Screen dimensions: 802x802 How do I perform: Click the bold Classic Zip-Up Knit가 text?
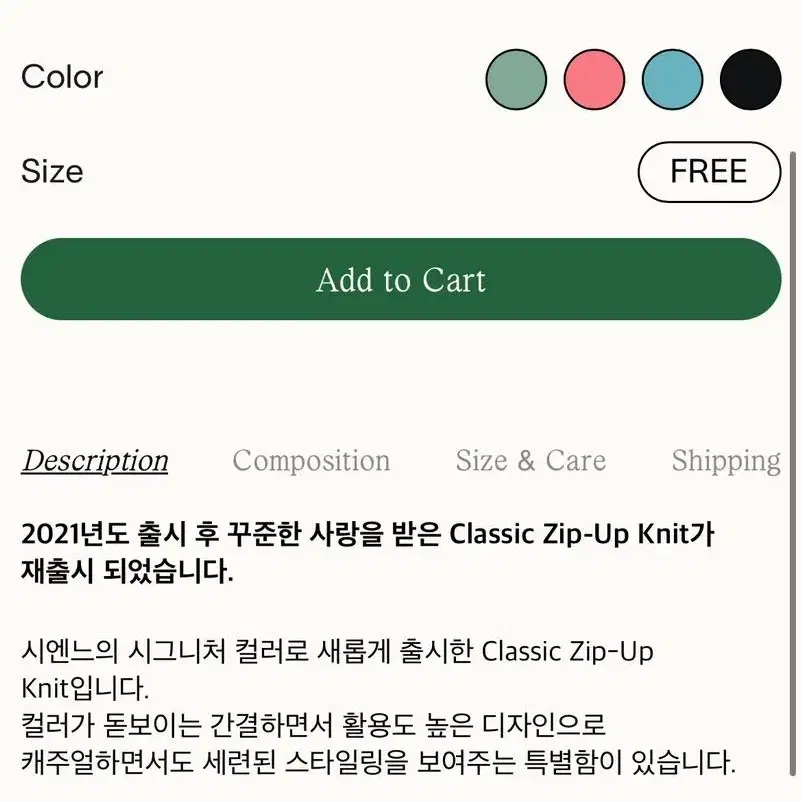coord(582,534)
